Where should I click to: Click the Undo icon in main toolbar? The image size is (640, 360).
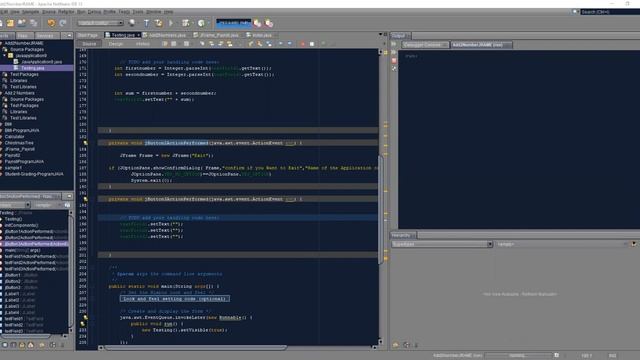(x=51, y=23)
